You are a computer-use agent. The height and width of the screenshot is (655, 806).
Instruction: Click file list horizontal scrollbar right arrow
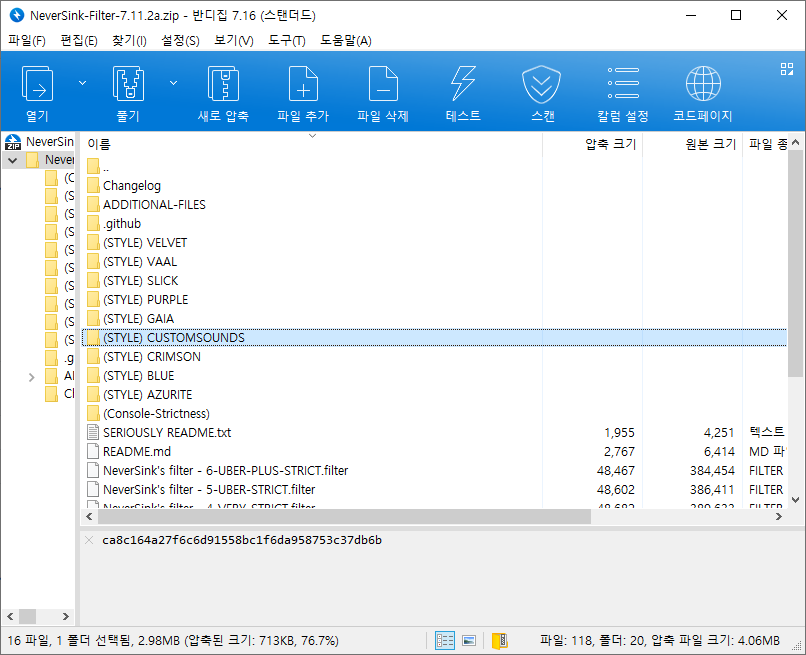[779, 516]
